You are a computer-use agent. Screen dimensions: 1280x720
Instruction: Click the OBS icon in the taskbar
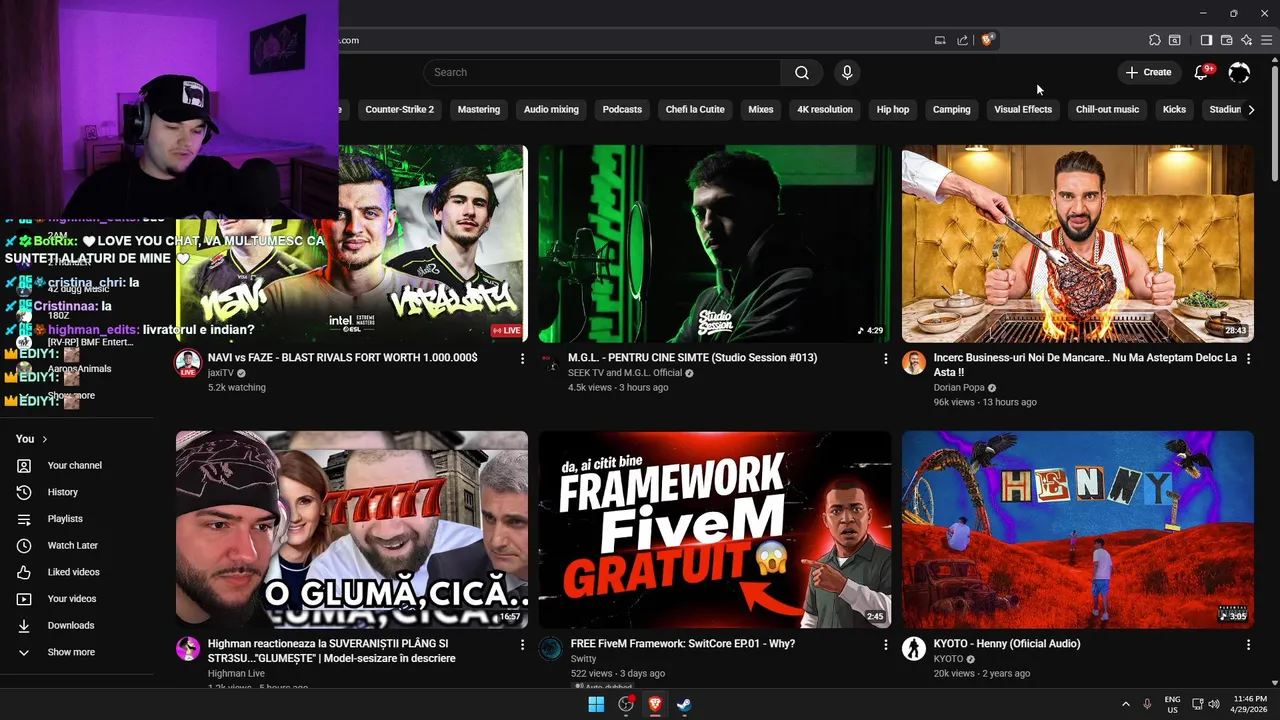coord(626,704)
